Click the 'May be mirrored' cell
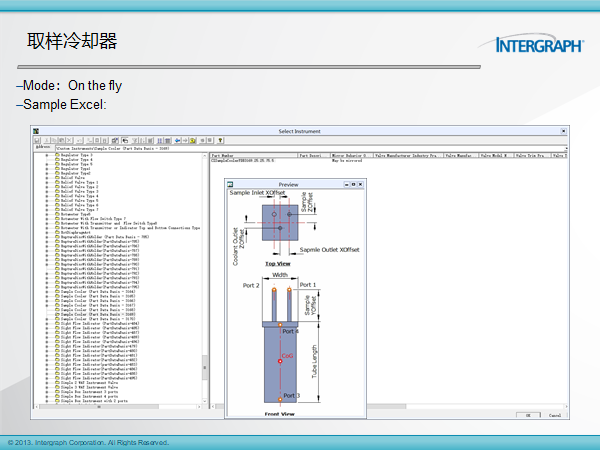The width and height of the screenshot is (600, 450). click(x=347, y=160)
